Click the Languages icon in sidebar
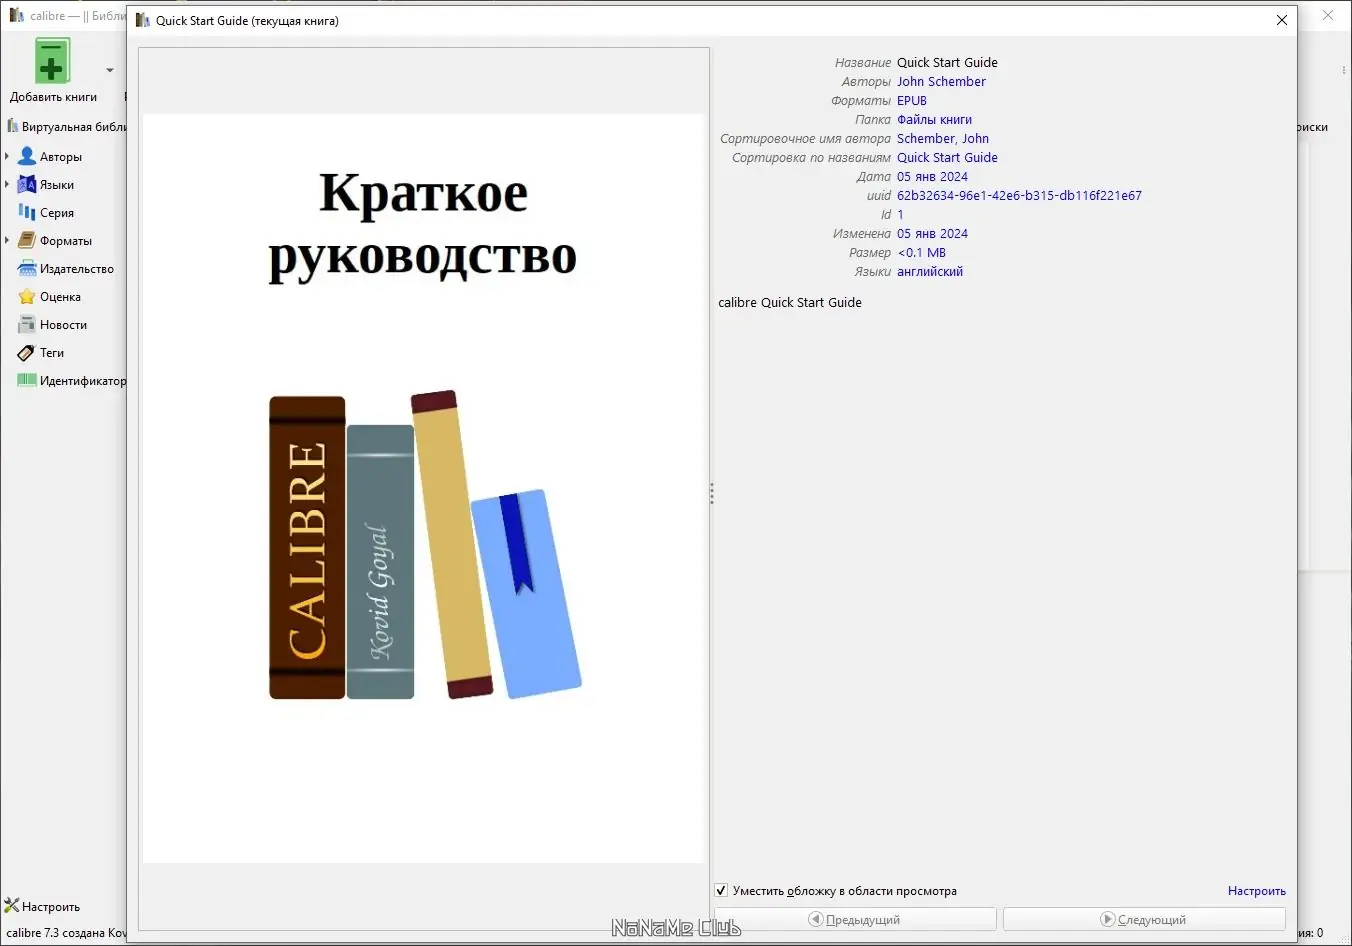 pos(27,184)
